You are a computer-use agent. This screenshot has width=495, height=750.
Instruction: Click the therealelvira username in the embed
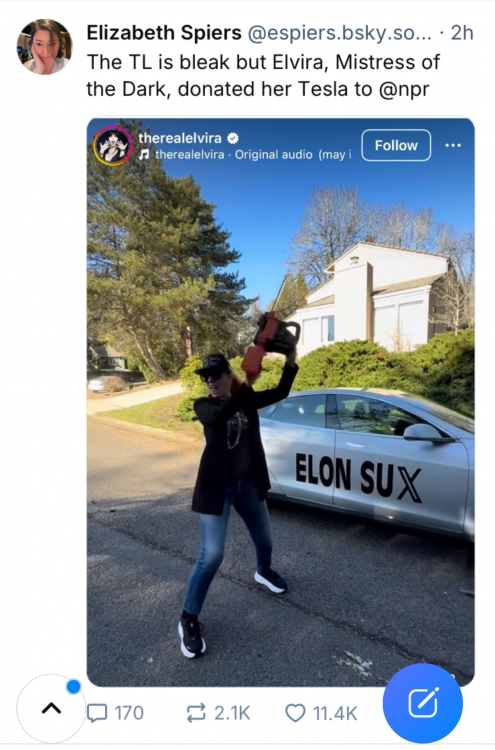180,138
